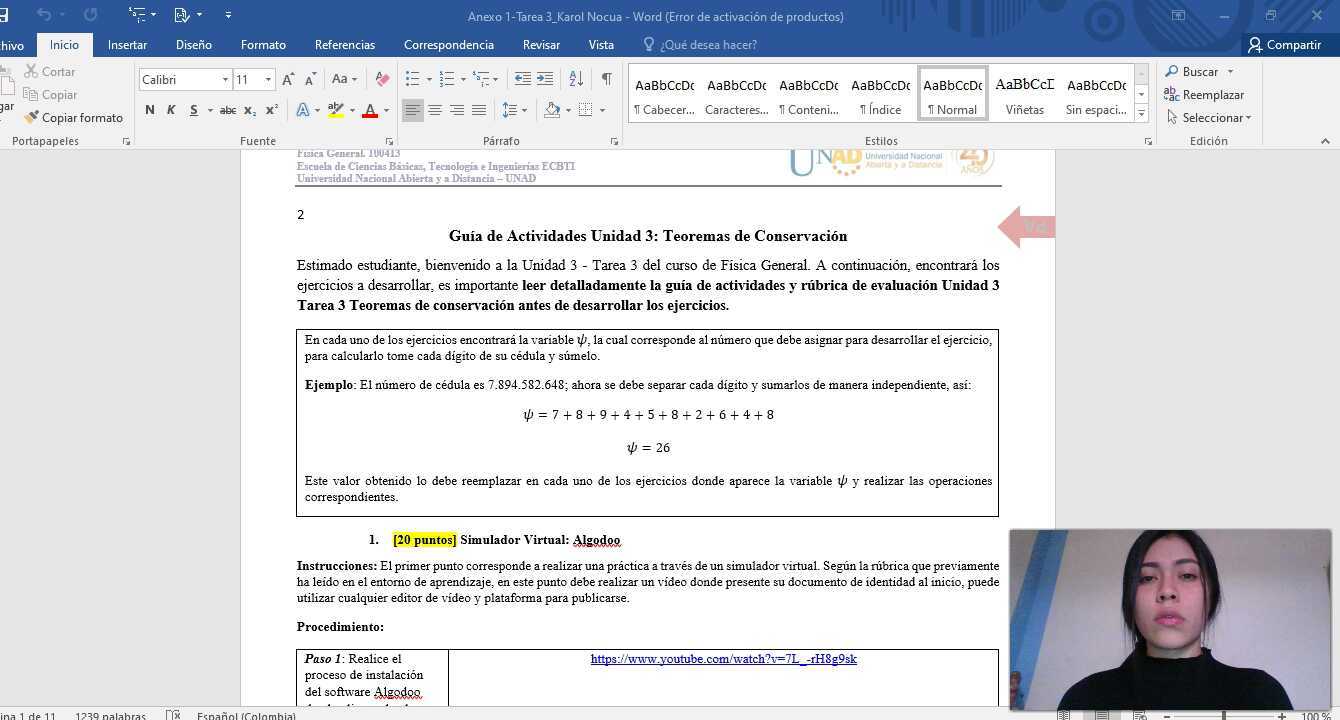Screen dimensions: 1340x720
Task: Activate the Copiar formato painter
Action: click(x=74, y=117)
